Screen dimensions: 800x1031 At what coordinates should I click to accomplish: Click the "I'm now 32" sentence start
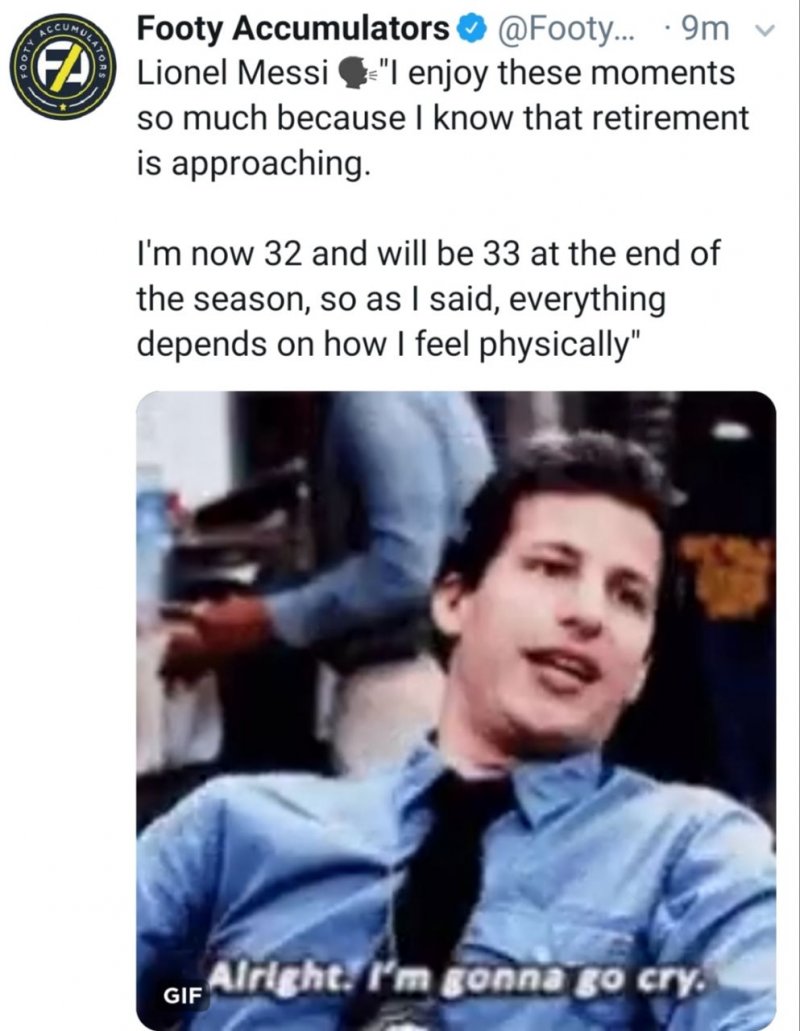(220, 254)
